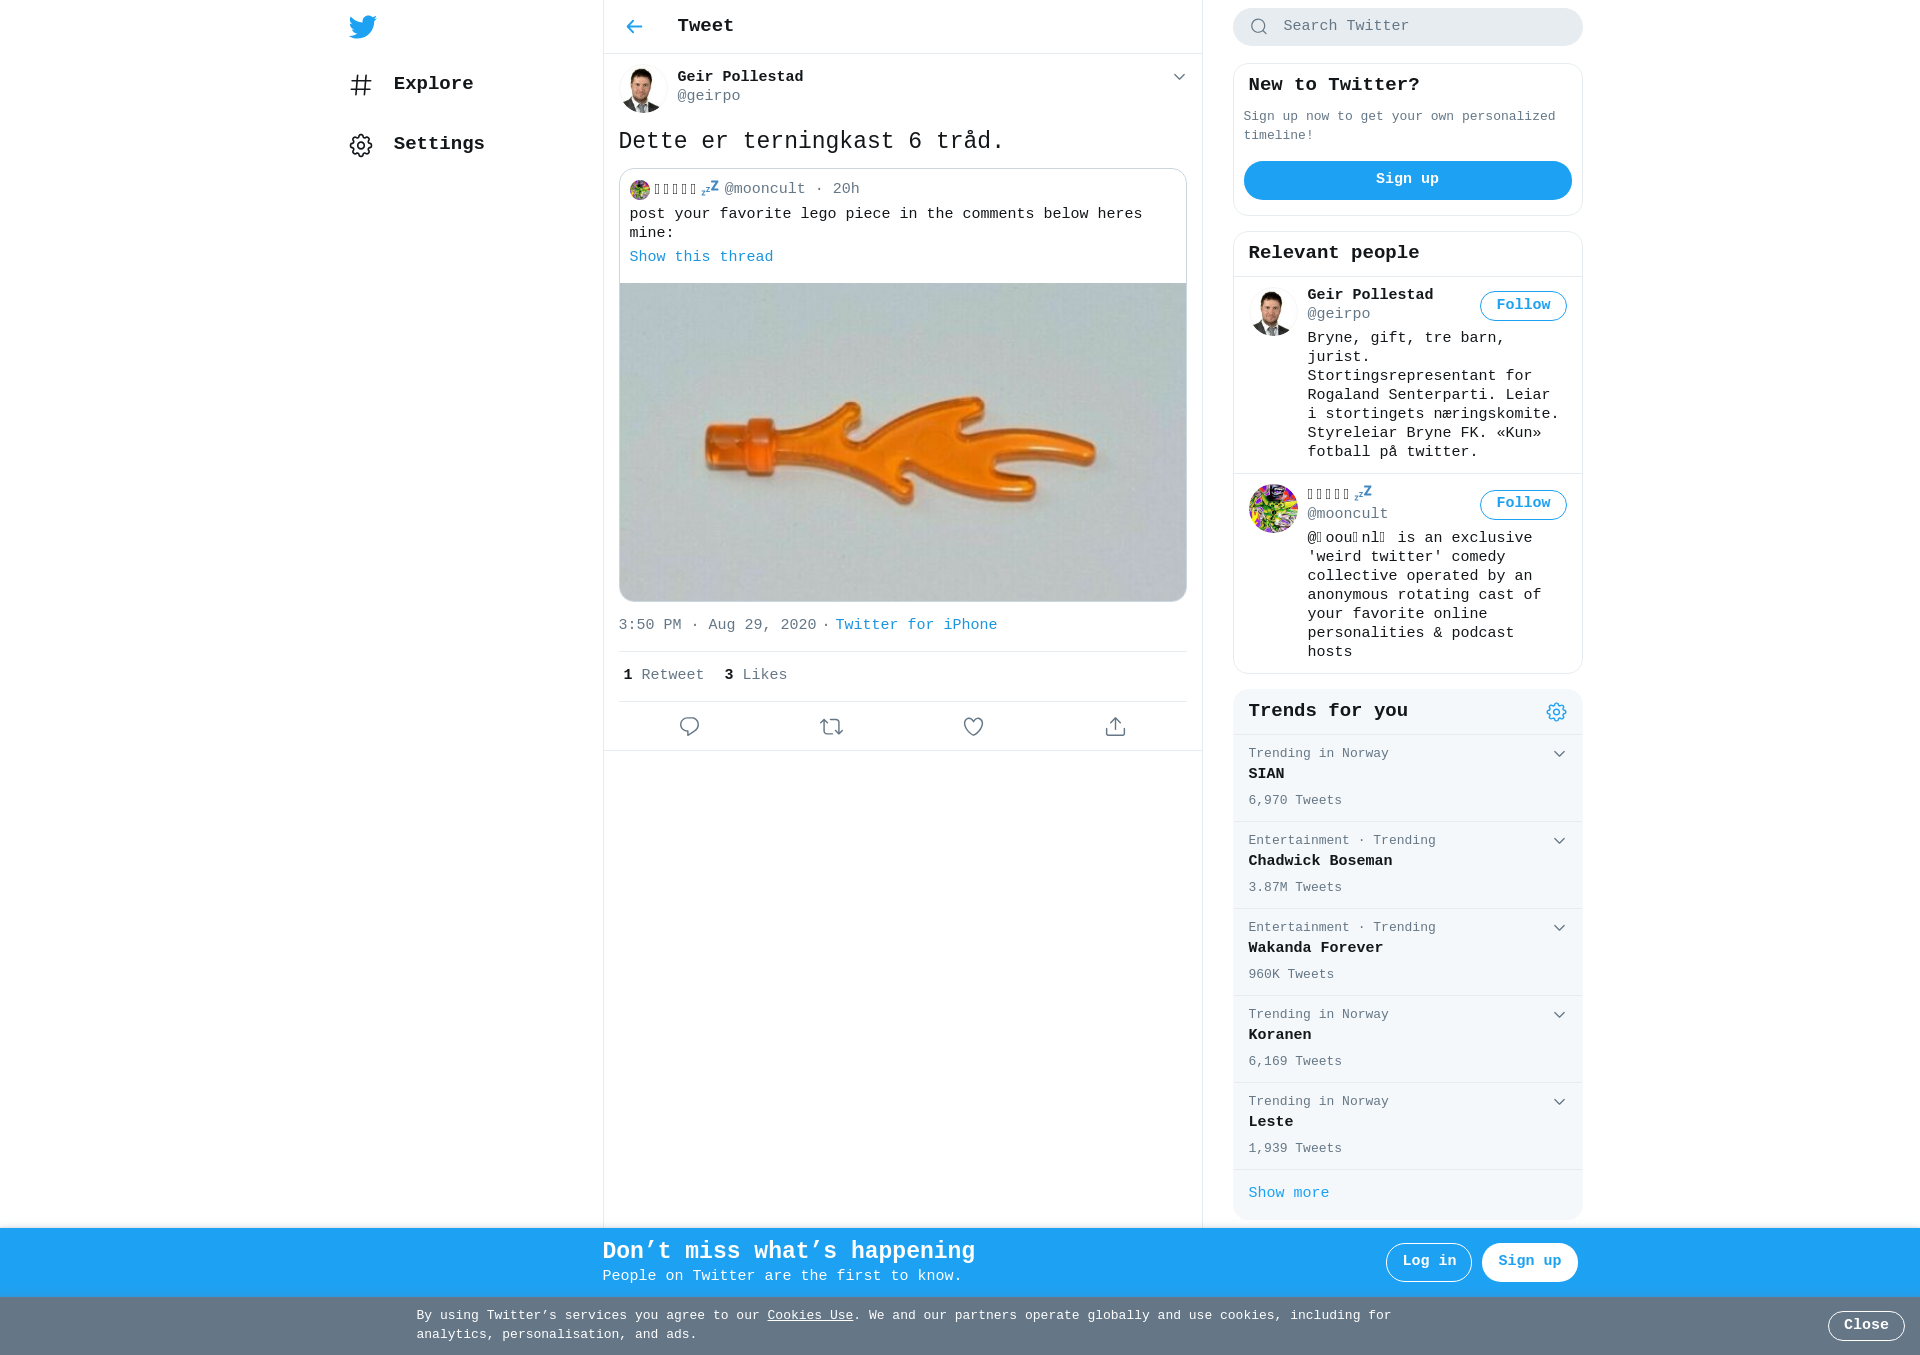Expand the tweet options chevron by Geir Pollestad
Image resolution: width=1920 pixels, height=1355 pixels.
point(1179,77)
